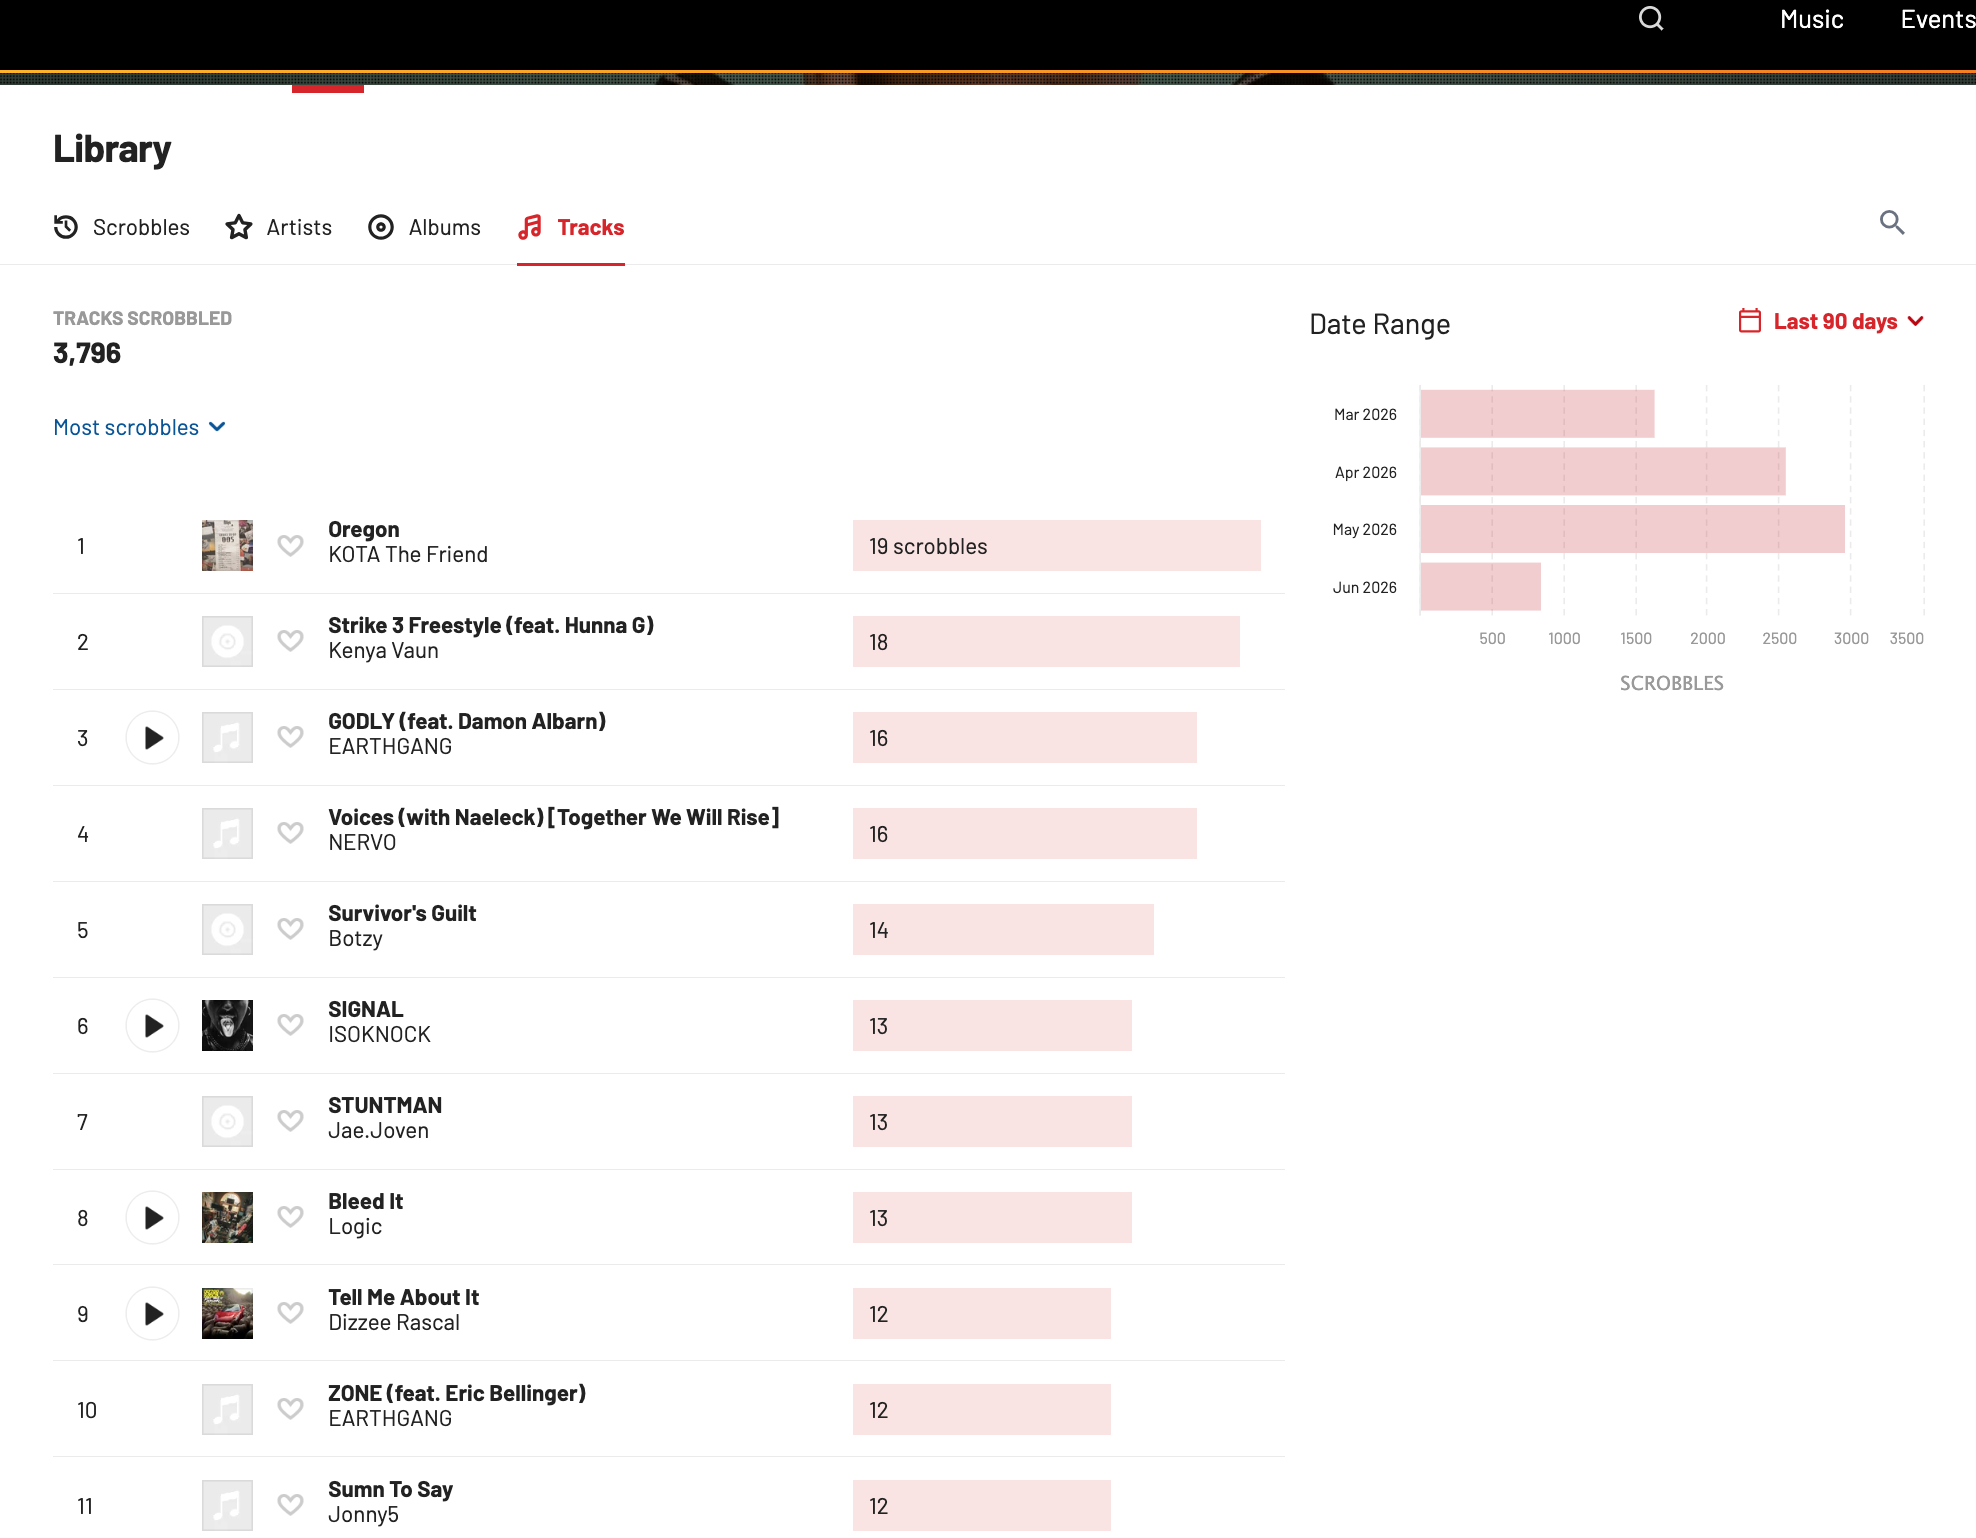Open artist Dizzee Rascal

(x=394, y=1323)
